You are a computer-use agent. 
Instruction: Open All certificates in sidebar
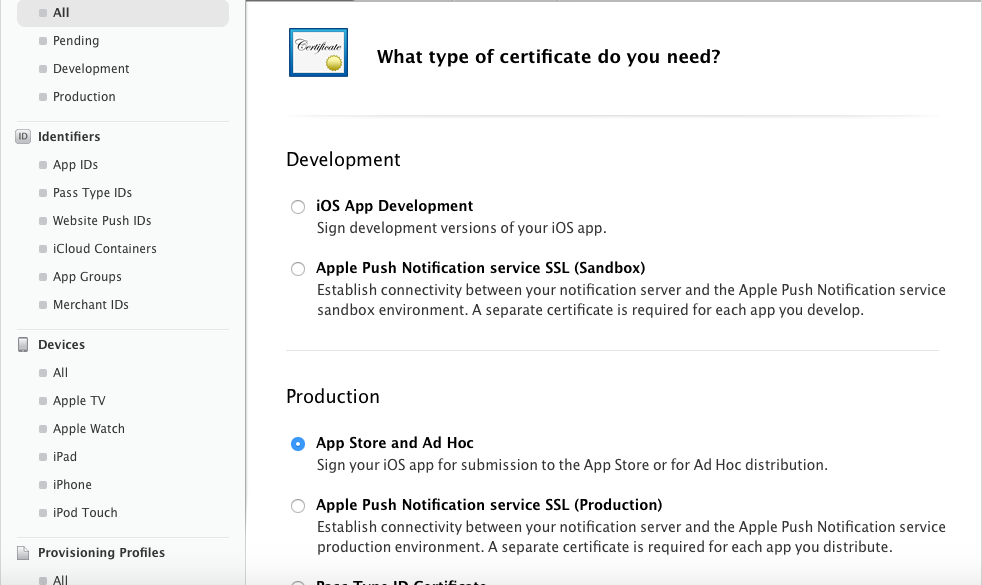[x=123, y=13]
